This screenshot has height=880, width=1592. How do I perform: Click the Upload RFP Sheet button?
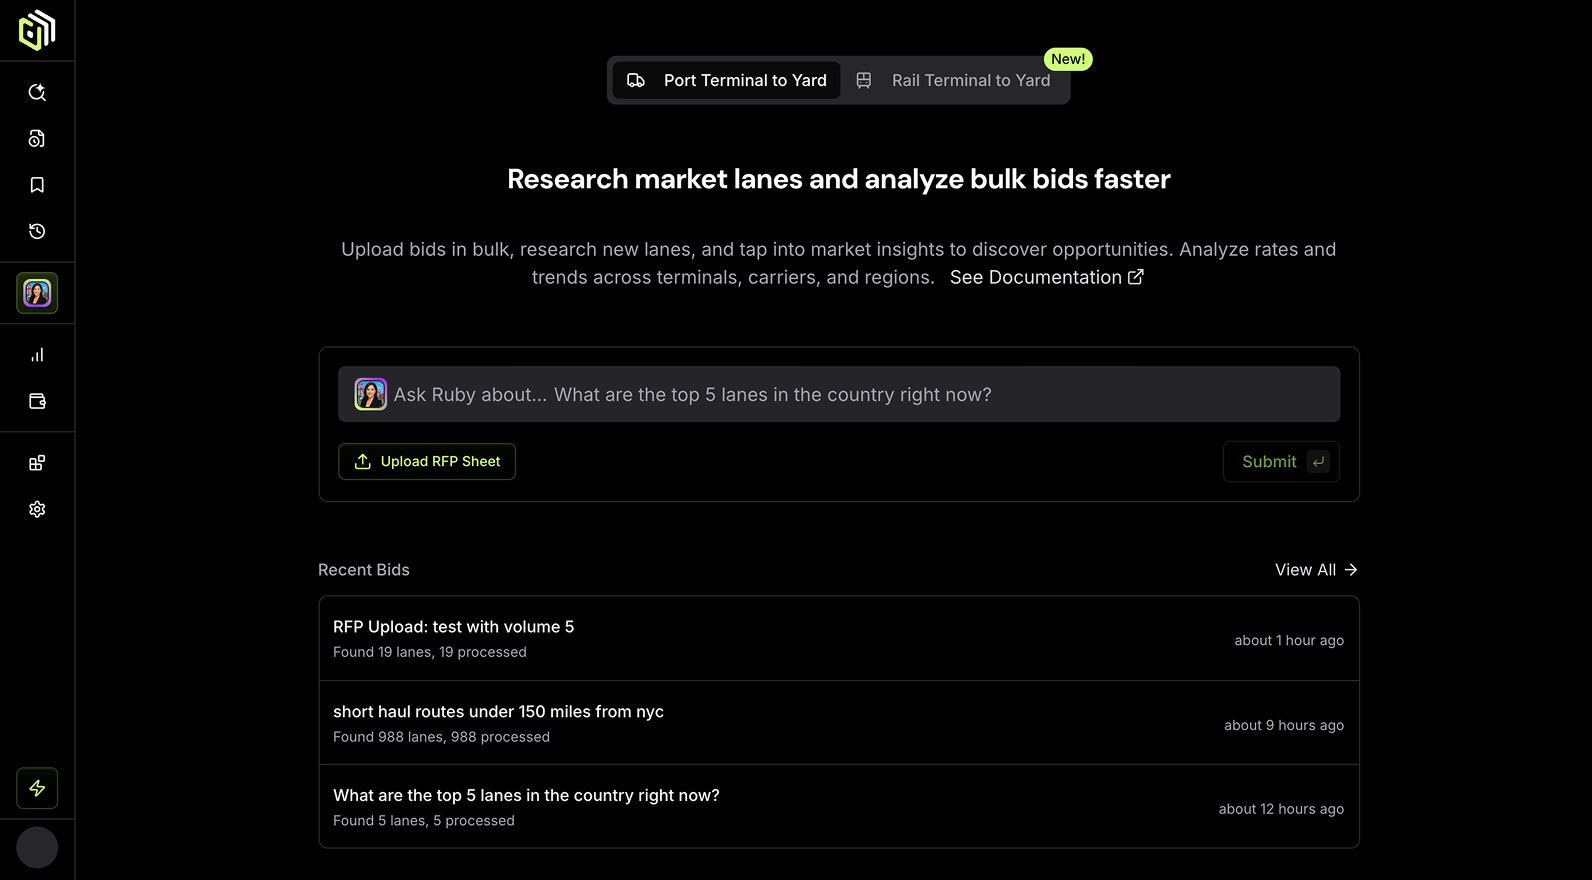pyautogui.click(x=427, y=461)
